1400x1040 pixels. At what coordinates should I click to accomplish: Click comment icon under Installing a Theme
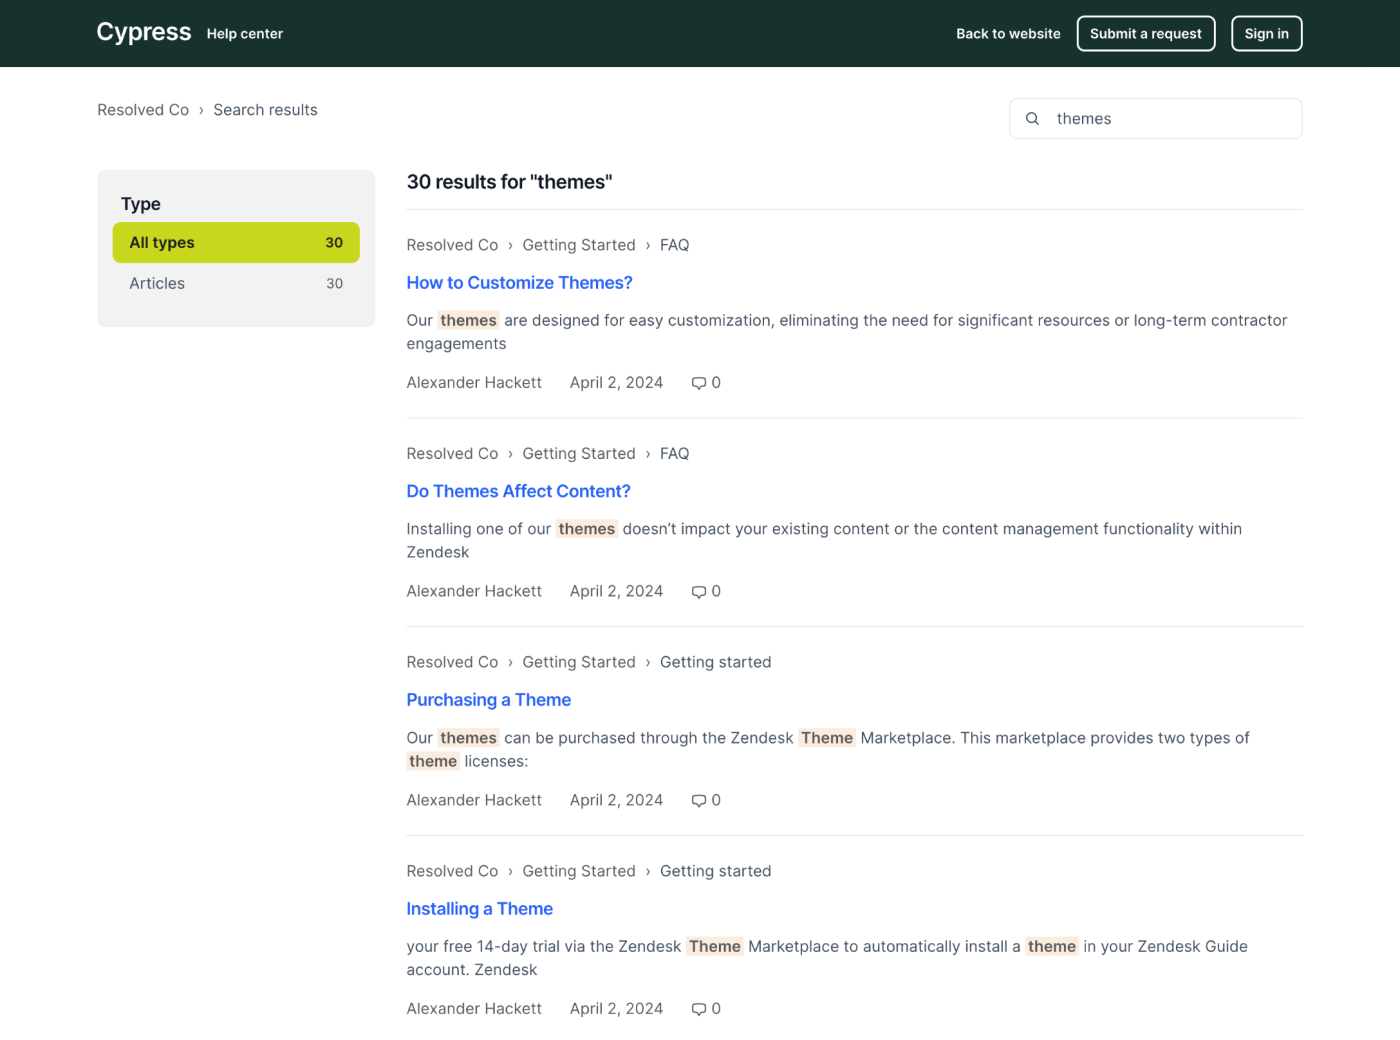(x=699, y=1009)
